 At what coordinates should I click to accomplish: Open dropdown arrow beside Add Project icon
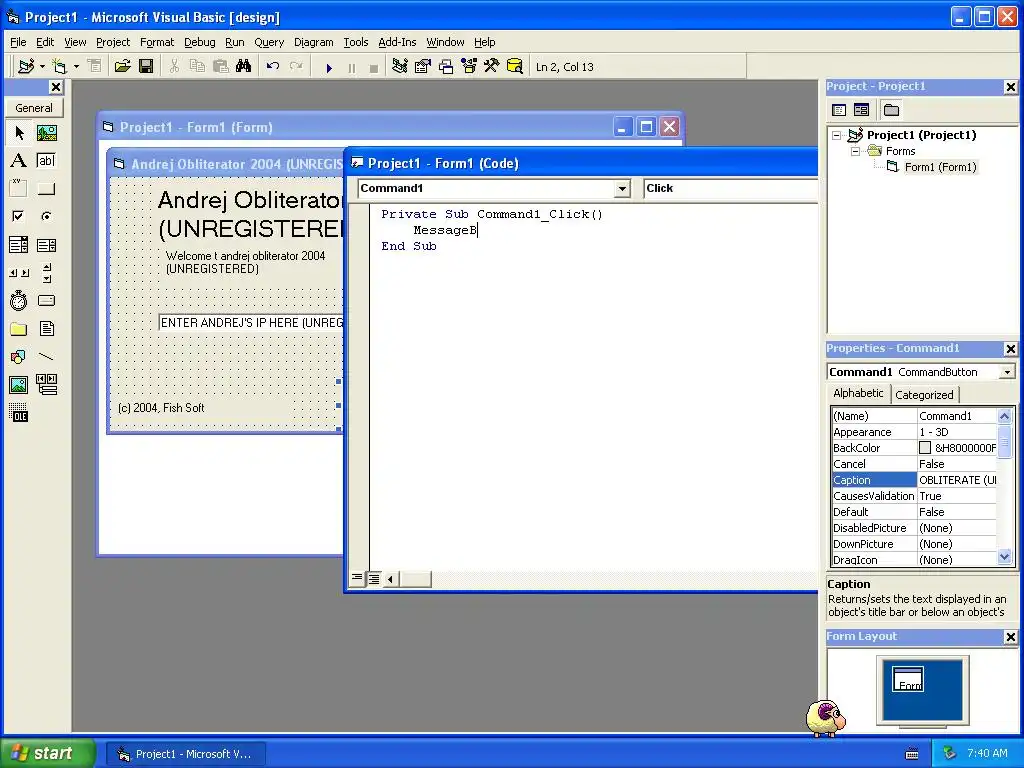[x=42, y=66]
